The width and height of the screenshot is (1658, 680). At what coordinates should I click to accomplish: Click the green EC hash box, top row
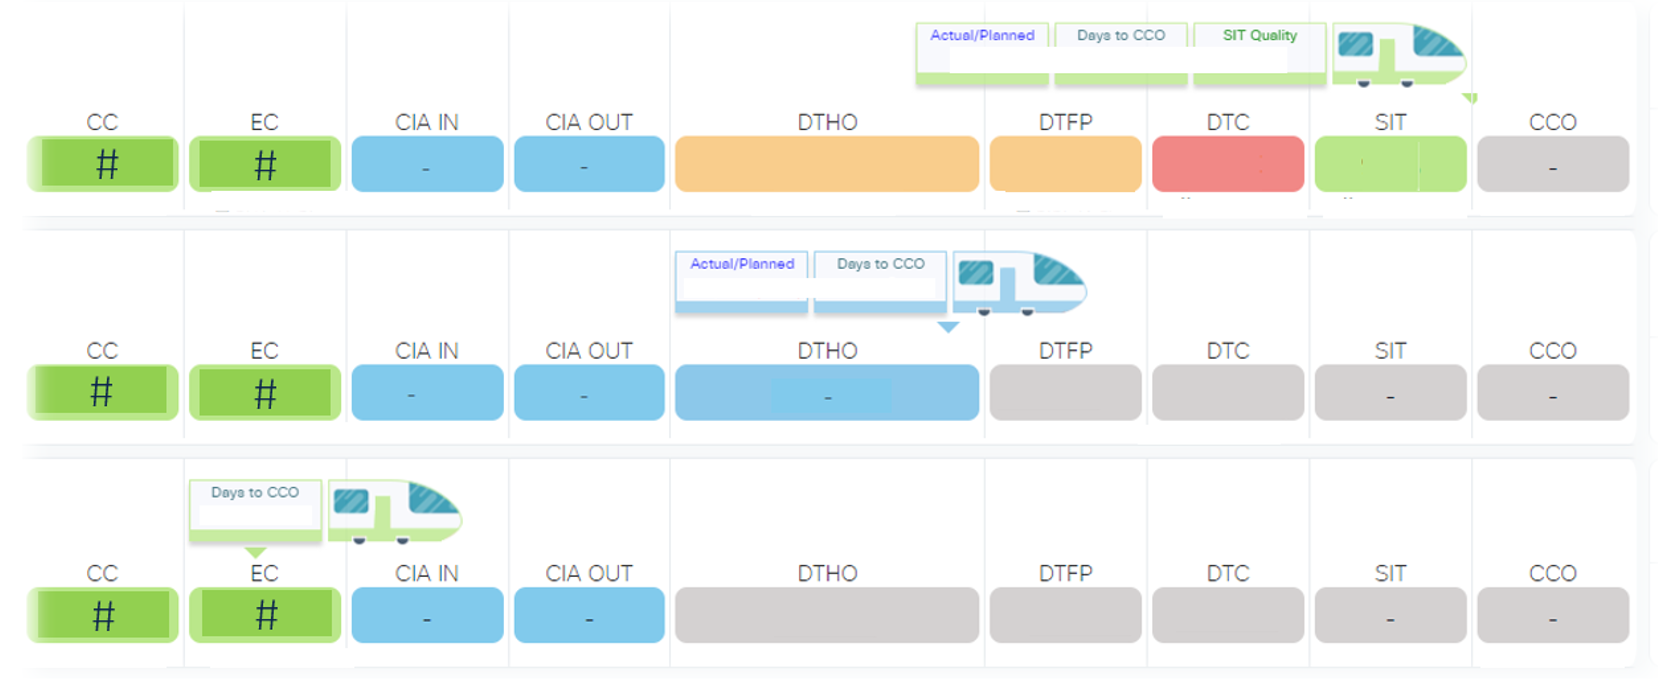pos(265,164)
